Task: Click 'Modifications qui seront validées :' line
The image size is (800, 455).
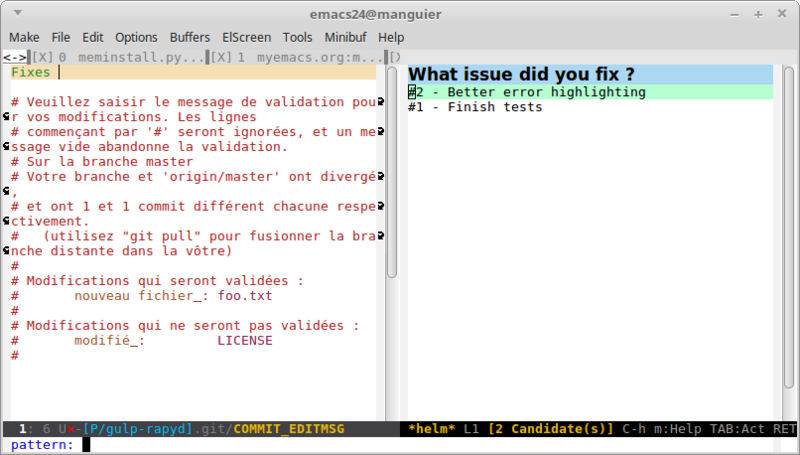Action: click(157, 281)
